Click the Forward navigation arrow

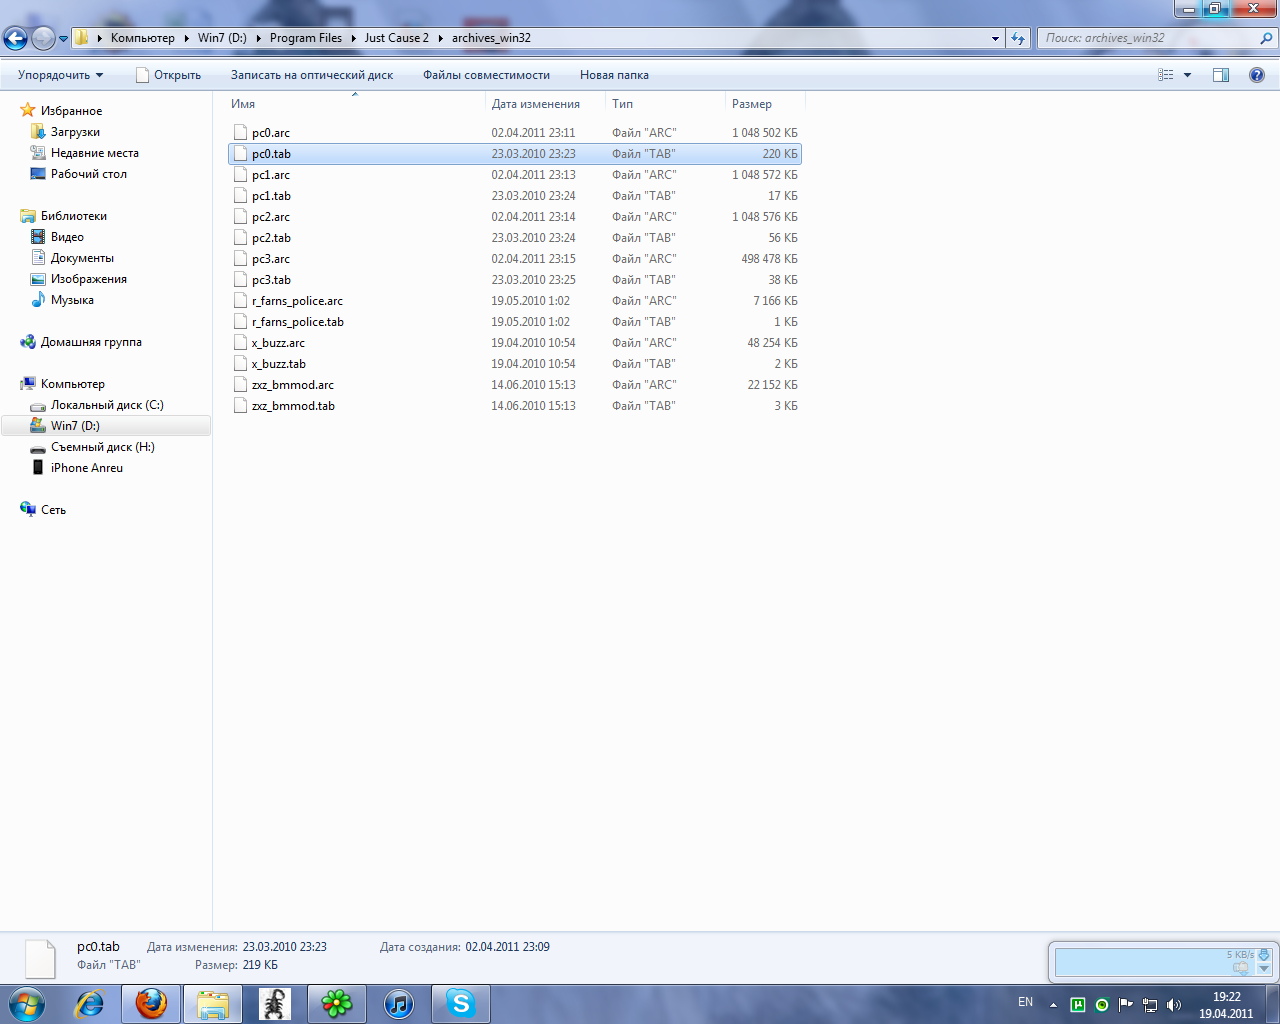(x=44, y=39)
